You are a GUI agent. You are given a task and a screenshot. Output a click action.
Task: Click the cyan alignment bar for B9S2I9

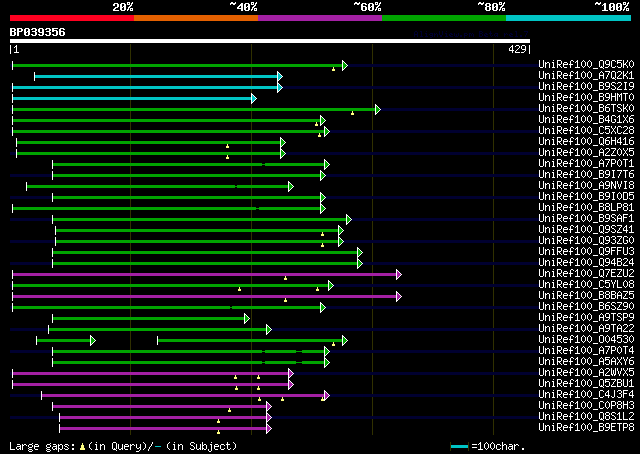(145, 87)
